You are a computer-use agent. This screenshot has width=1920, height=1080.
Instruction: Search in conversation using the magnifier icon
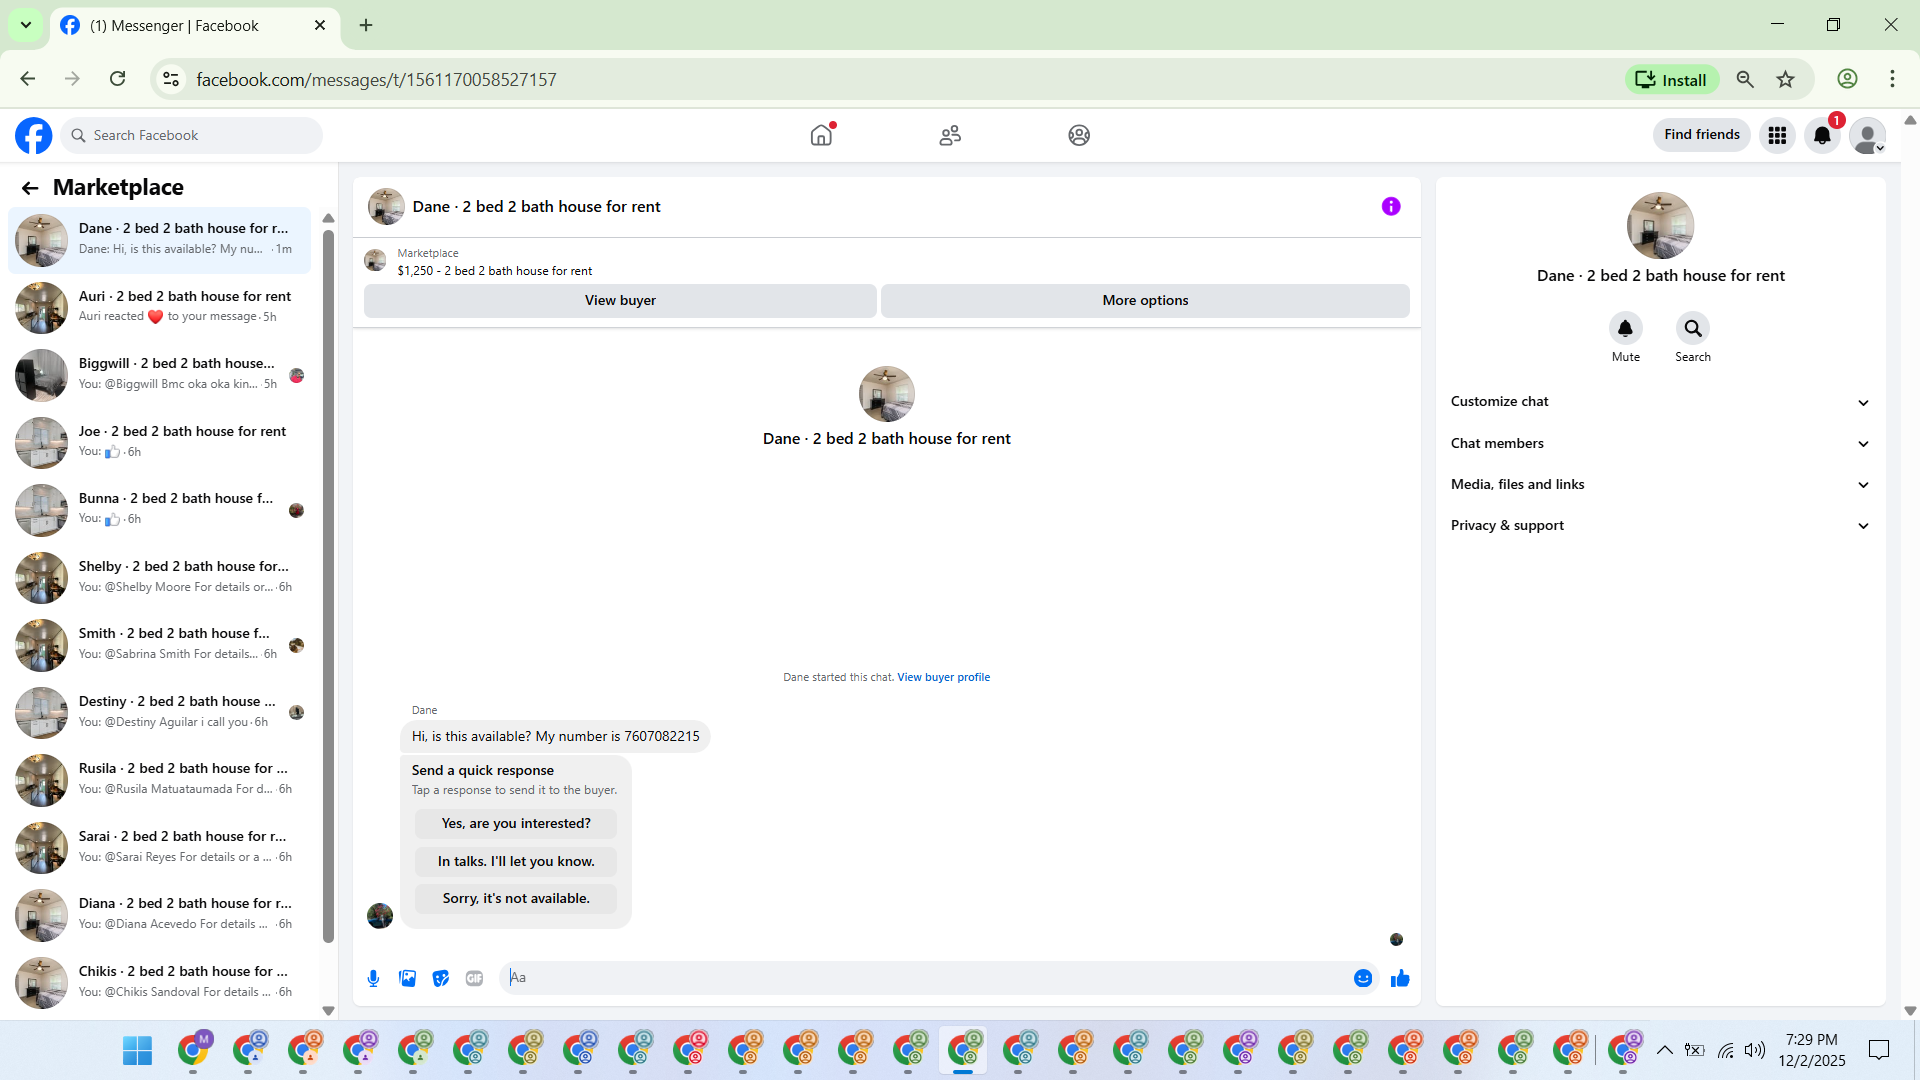pos(1692,328)
